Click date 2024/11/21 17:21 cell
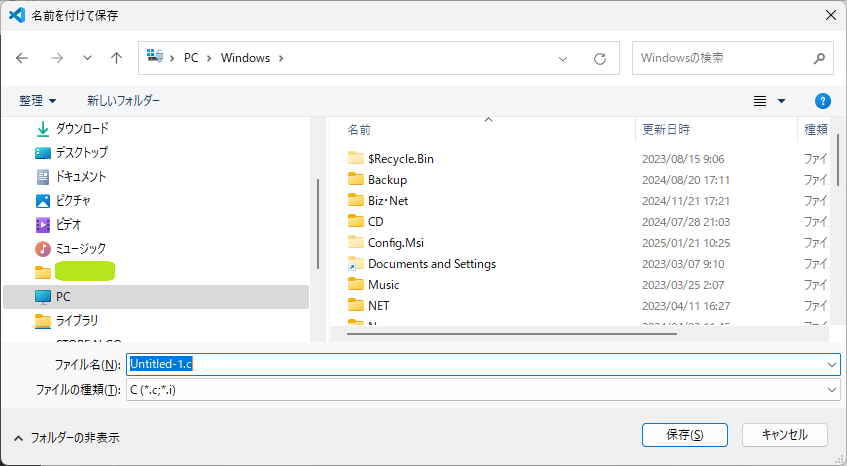 pyautogui.click(x=685, y=201)
